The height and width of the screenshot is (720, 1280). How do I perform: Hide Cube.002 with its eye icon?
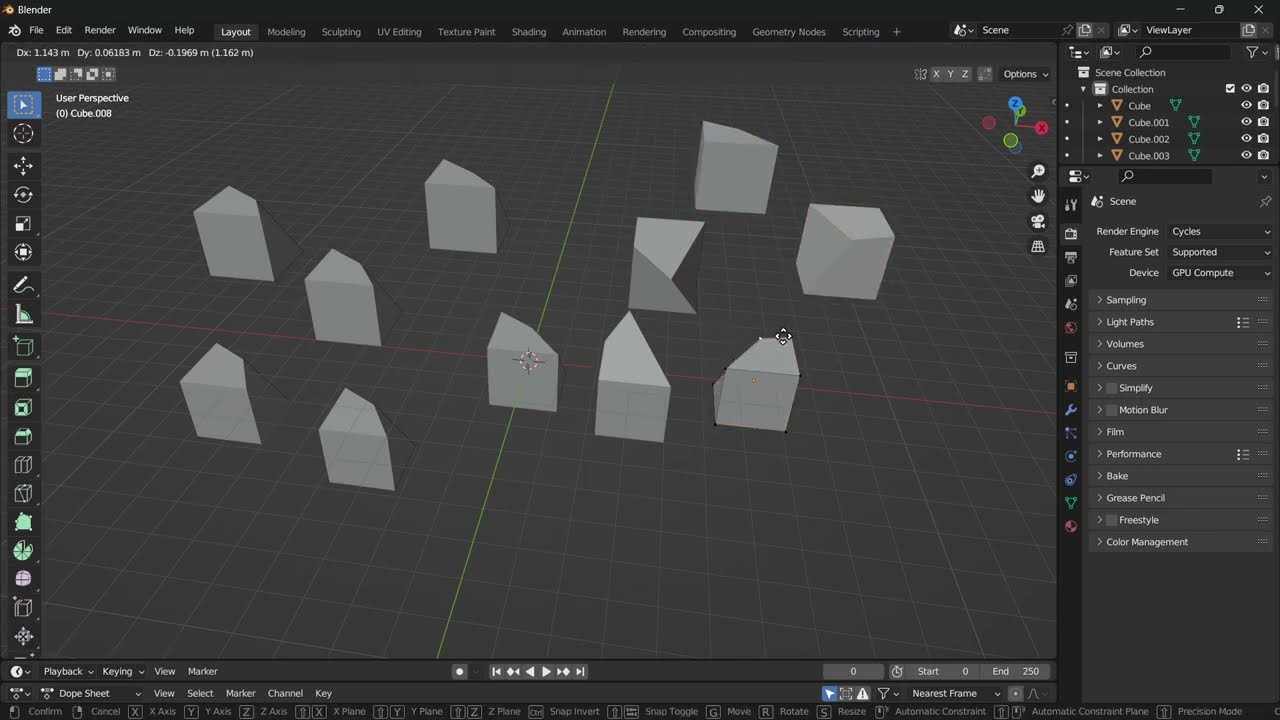(1246, 139)
